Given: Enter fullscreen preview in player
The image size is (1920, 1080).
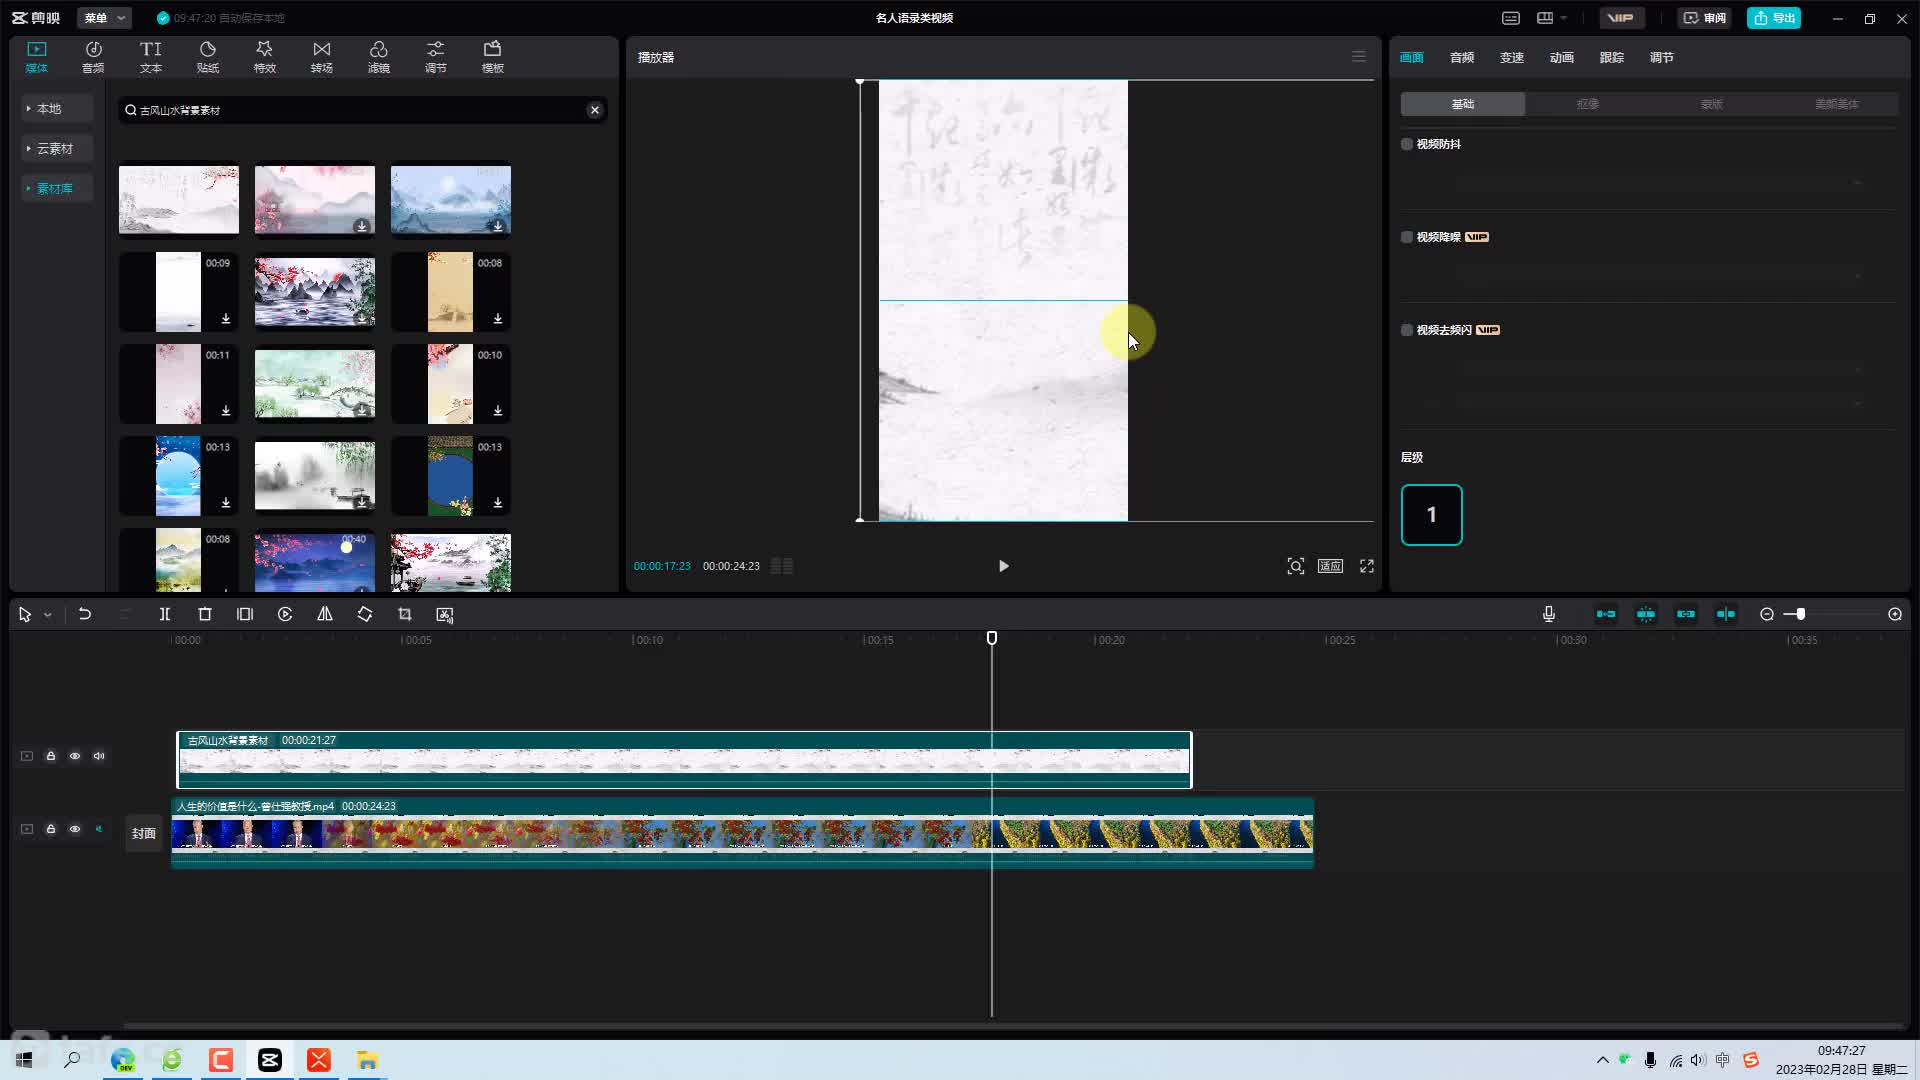Looking at the screenshot, I should coord(1367,566).
